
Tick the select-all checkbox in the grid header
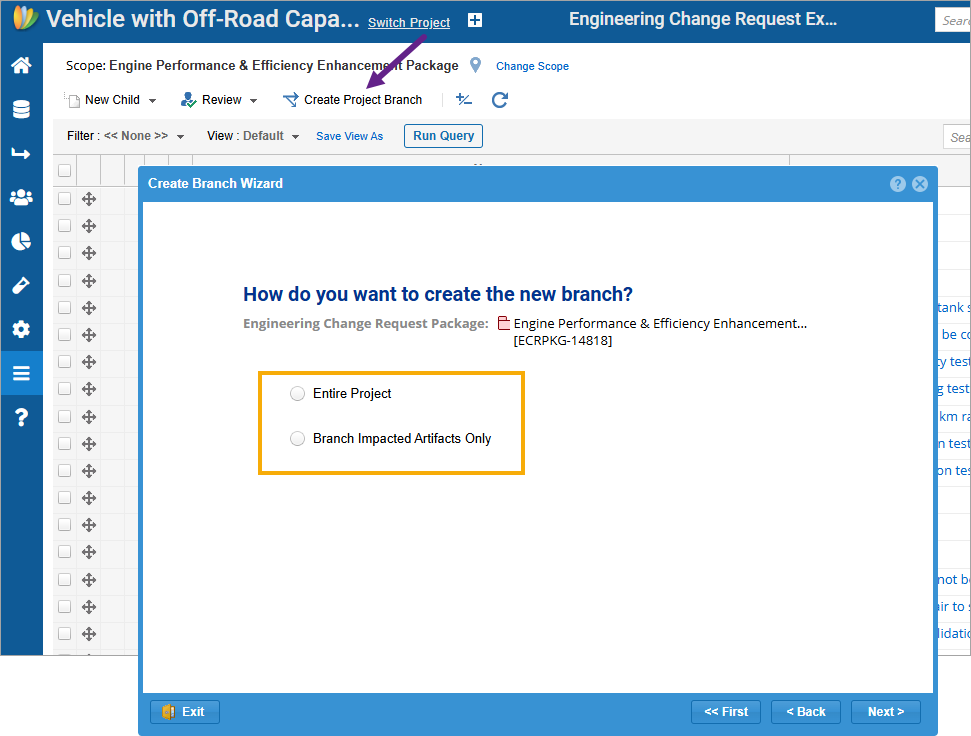[x=65, y=171]
